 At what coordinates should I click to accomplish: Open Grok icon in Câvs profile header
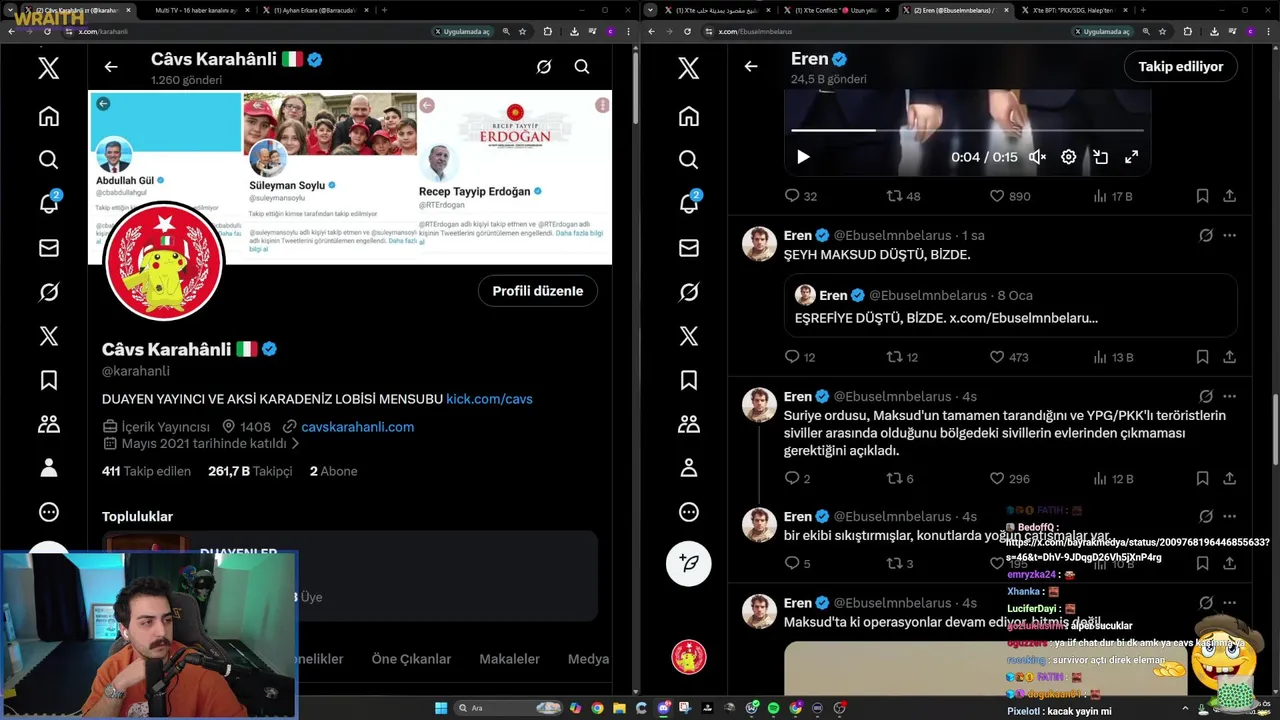[544, 67]
